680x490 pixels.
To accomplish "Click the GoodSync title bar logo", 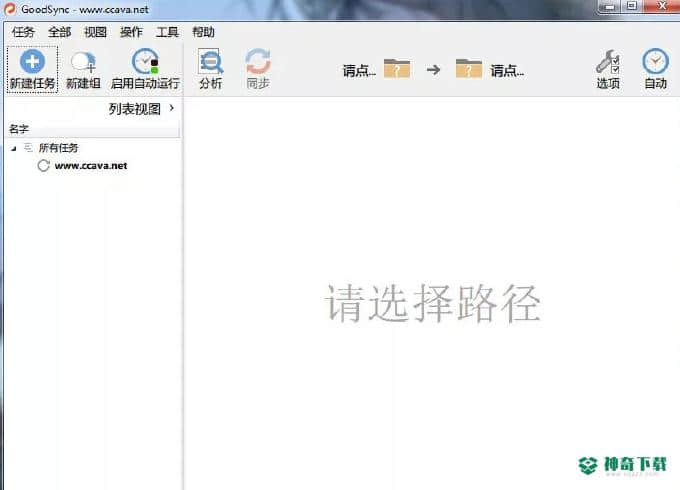I will (x=10, y=9).
